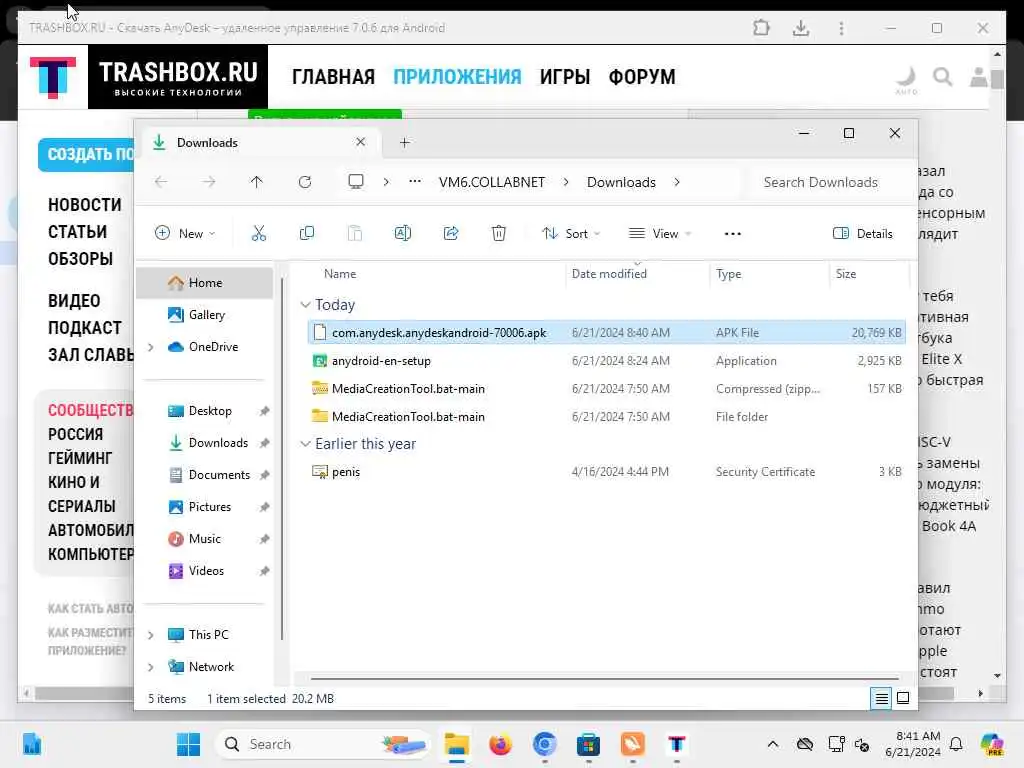1024x768 pixels.
Task: Click ПОДКАСТ link in Trashbox sidebar
Action: (x=85, y=328)
